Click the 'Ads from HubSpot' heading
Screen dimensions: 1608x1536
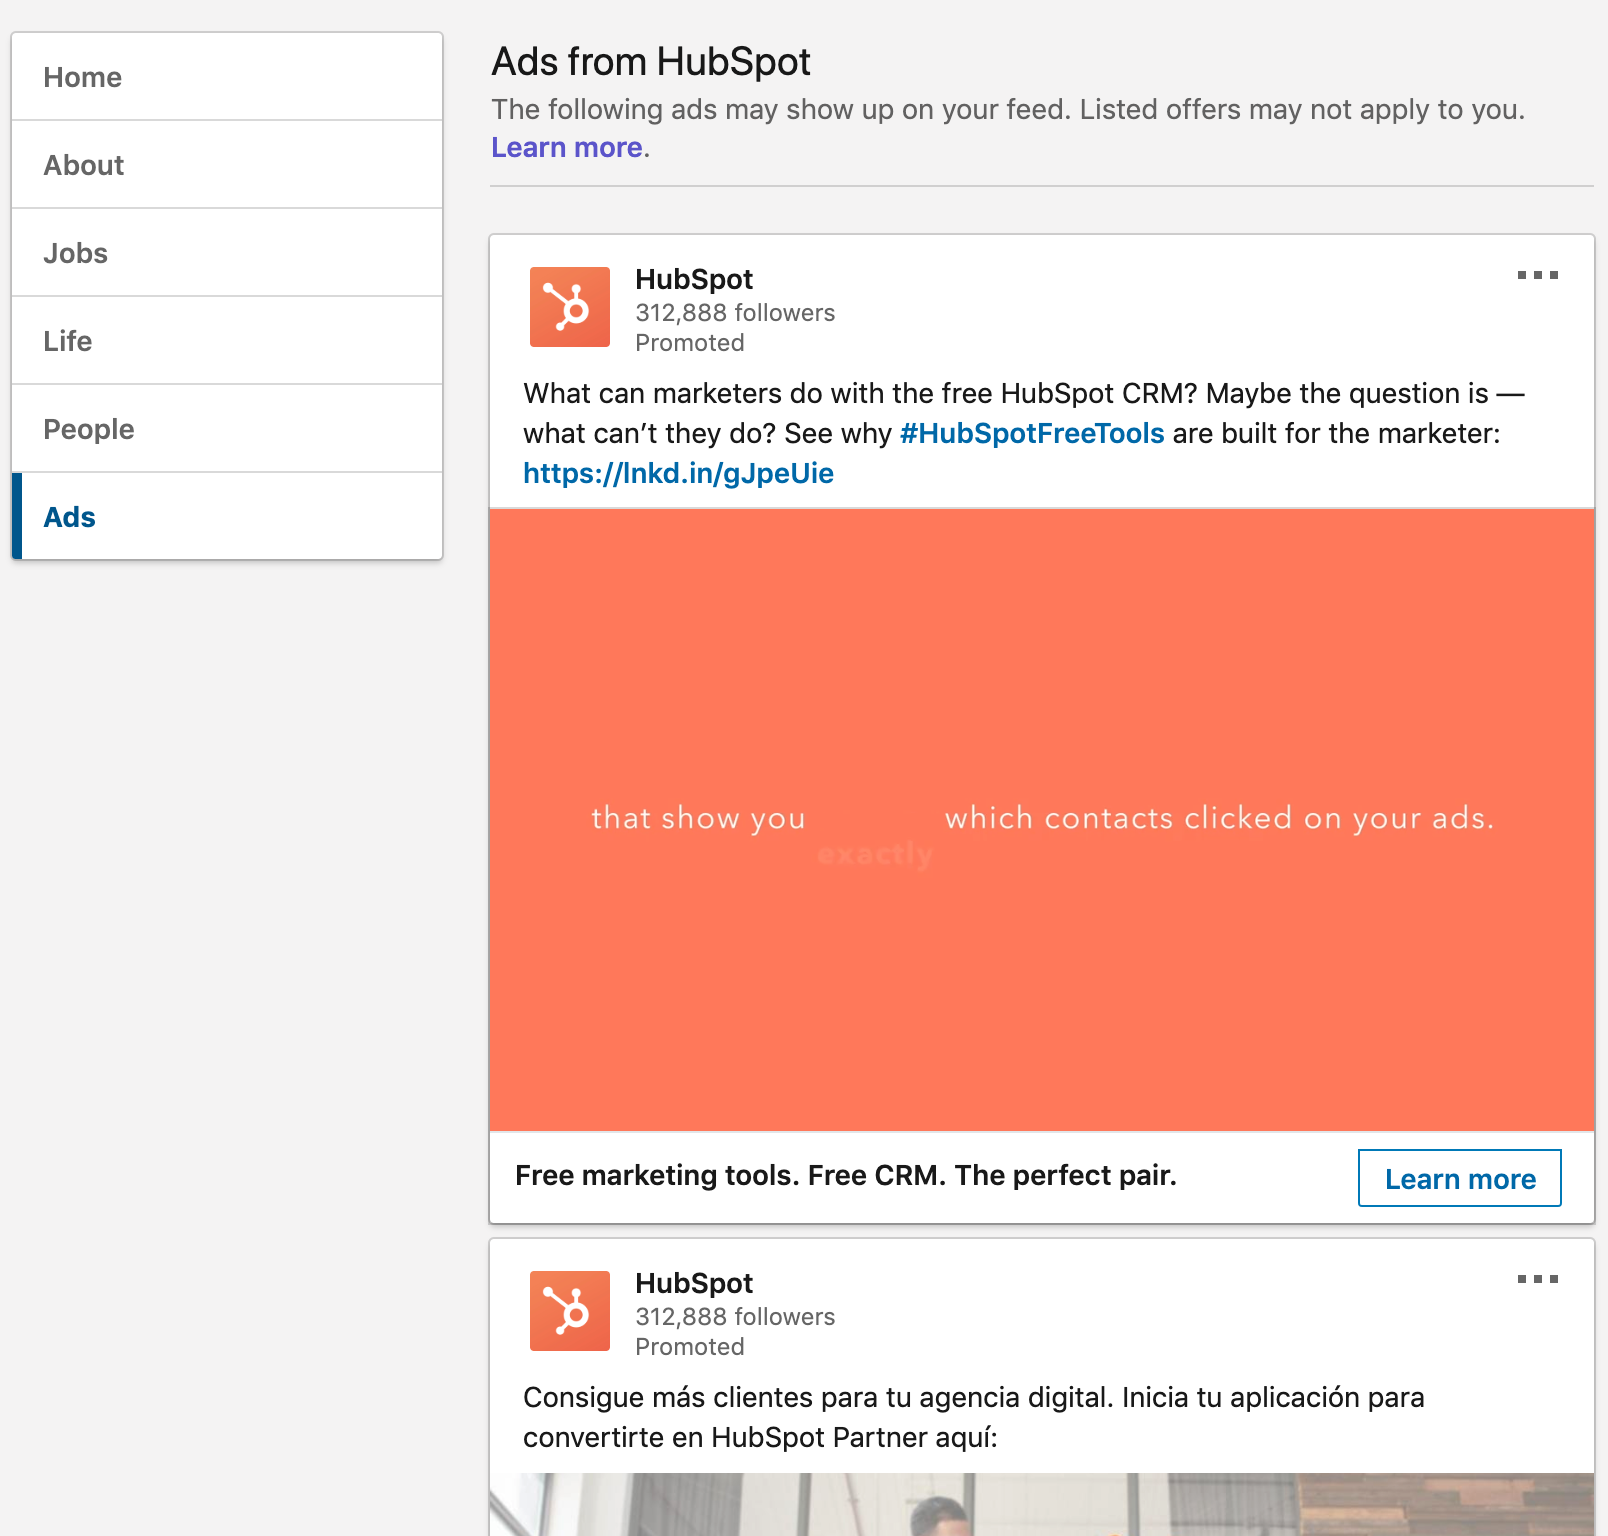651,62
